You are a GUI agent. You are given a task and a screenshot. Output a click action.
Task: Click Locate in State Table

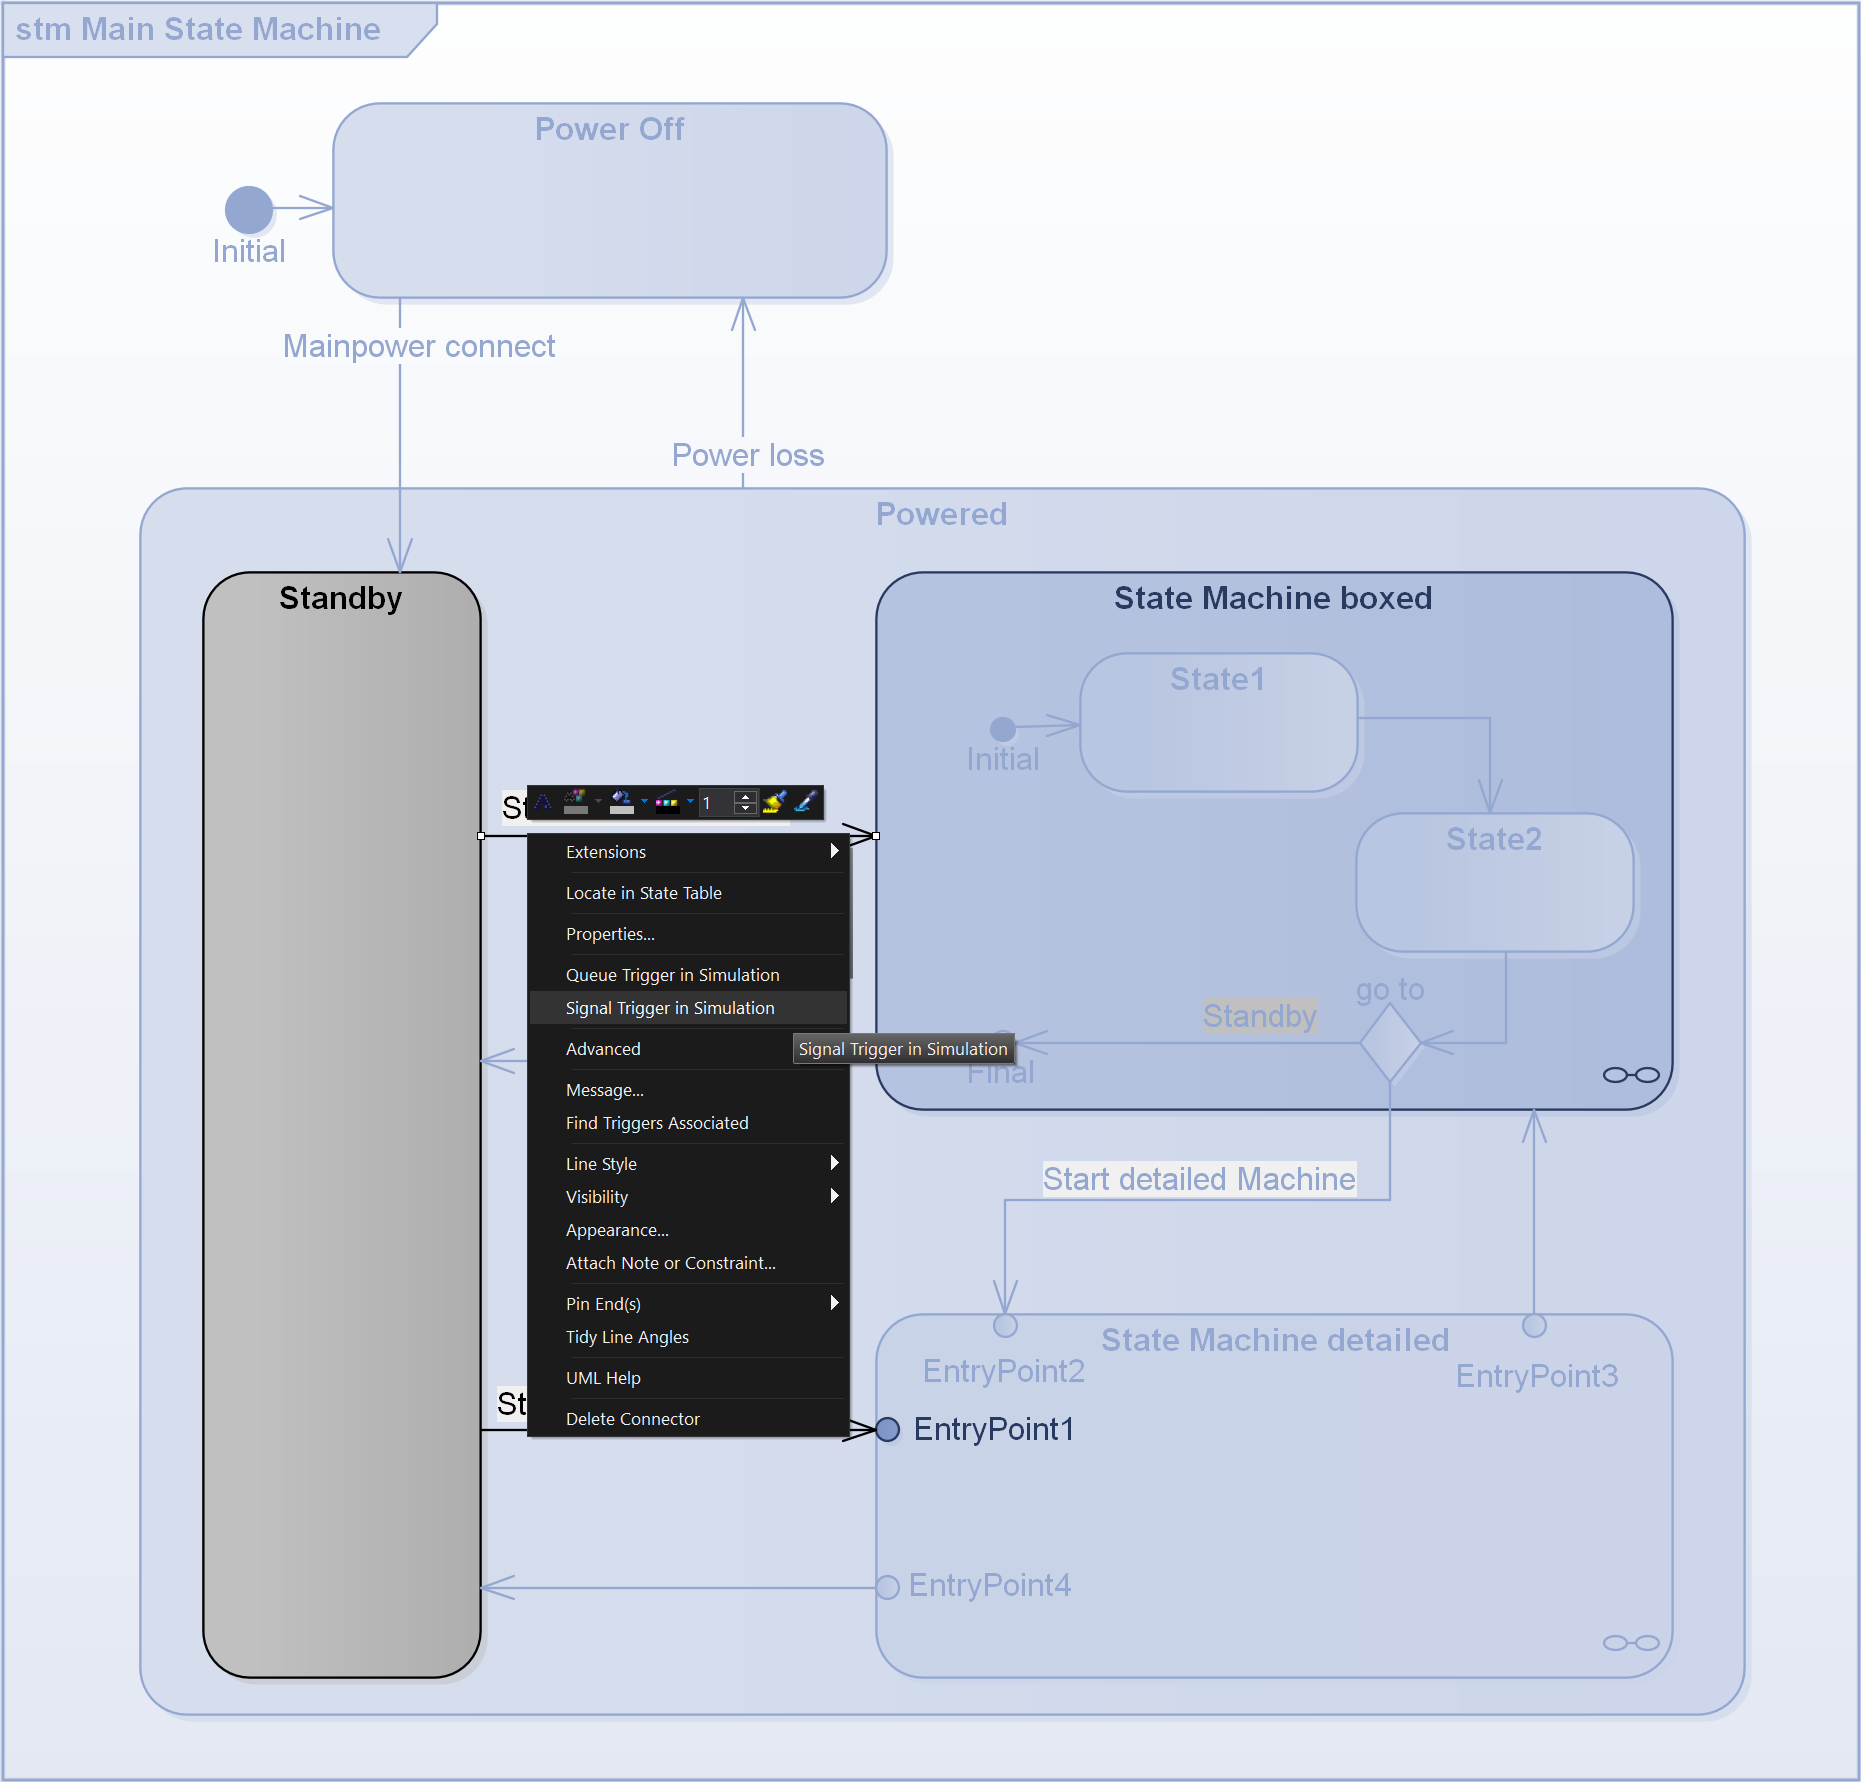[x=644, y=892]
